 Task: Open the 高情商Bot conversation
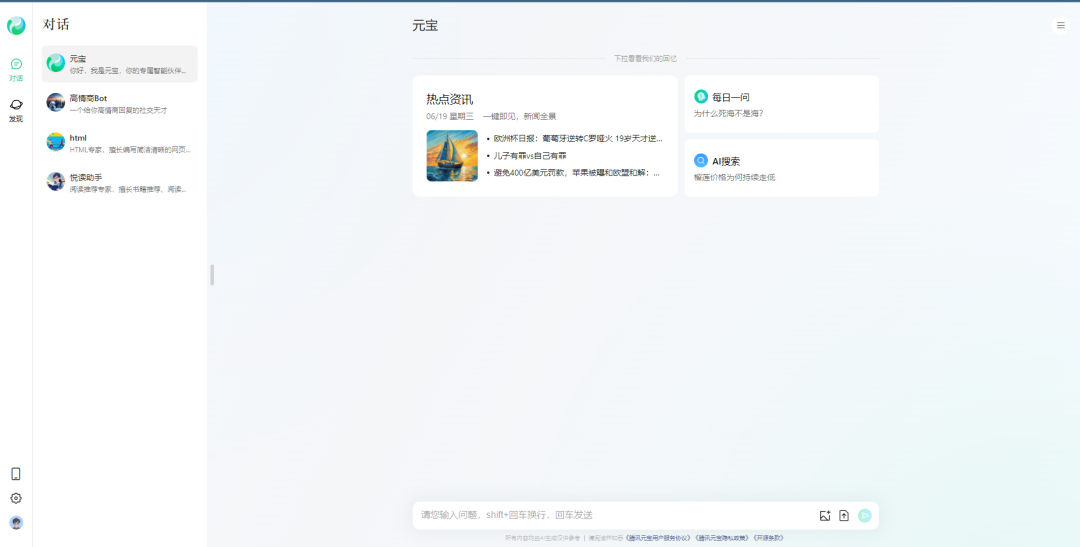point(120,103)
